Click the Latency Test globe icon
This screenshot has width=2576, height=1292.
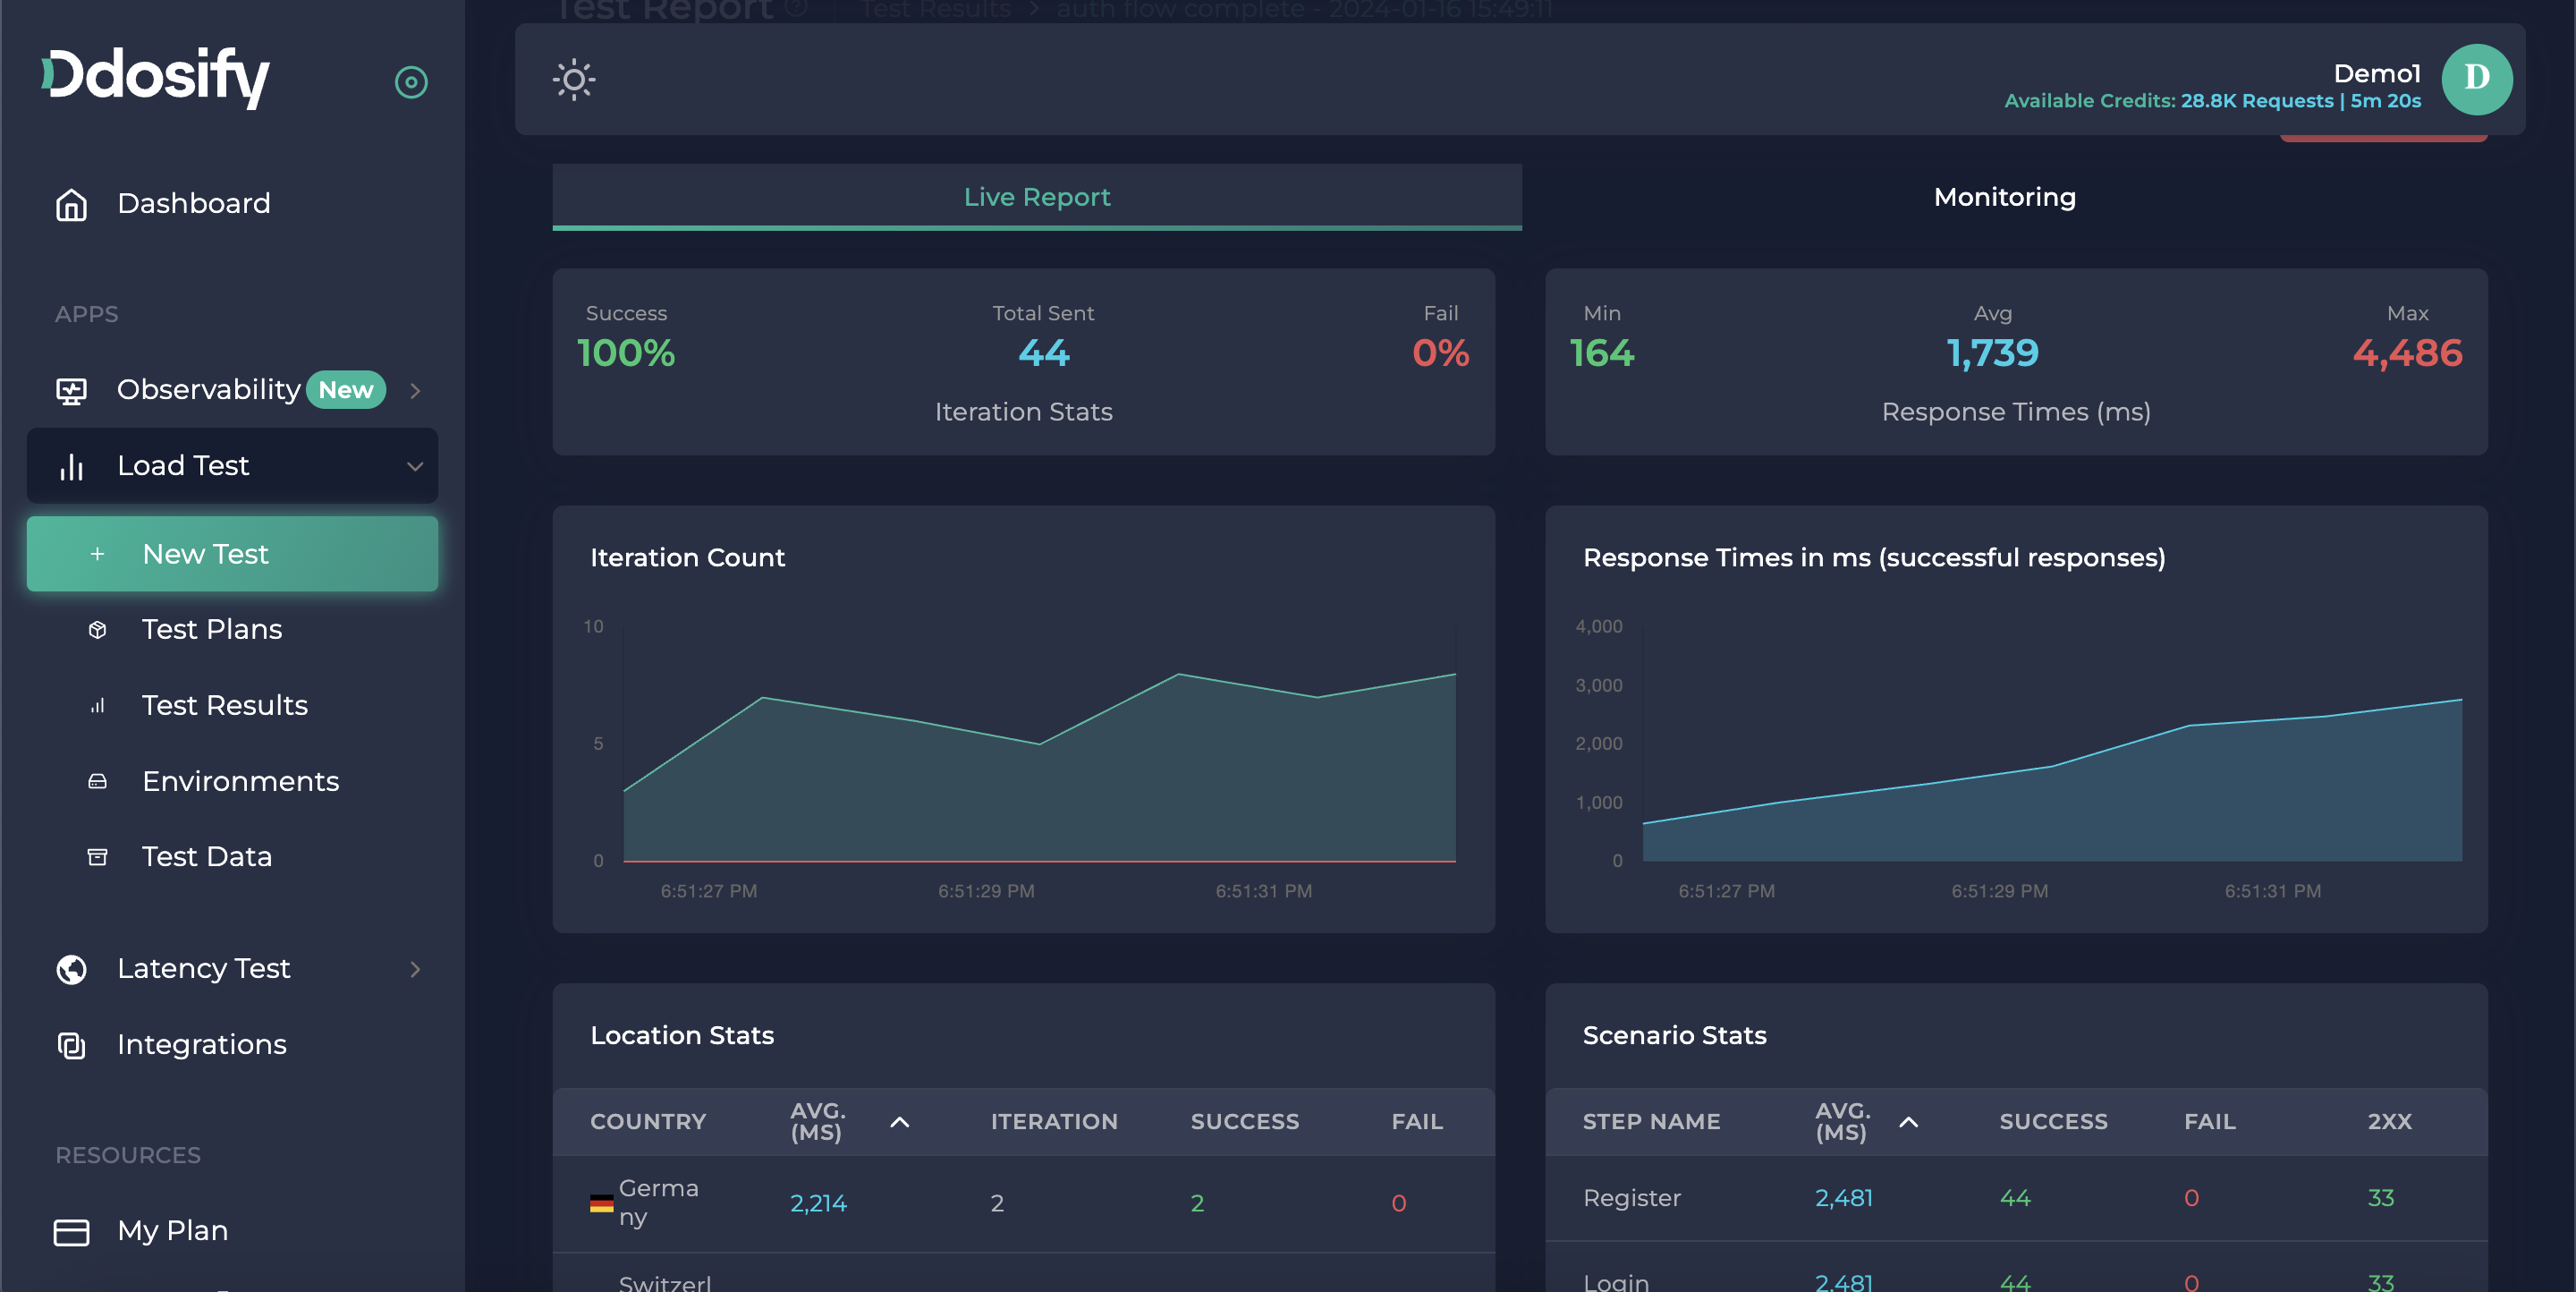tap(71, 969)
